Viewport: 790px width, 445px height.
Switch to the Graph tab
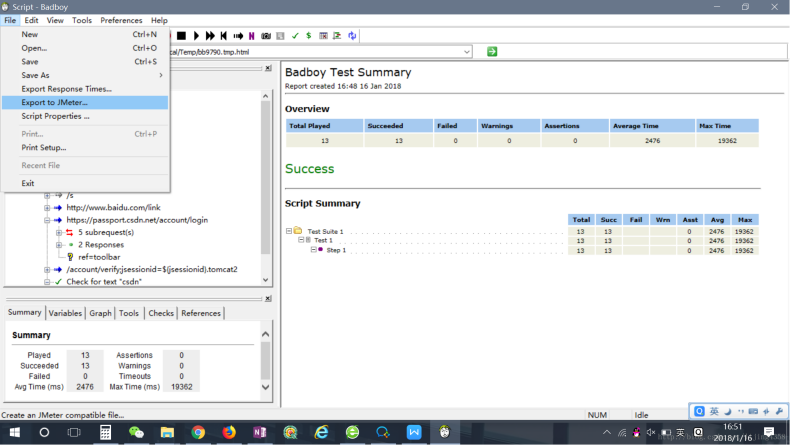coord(100,313)
